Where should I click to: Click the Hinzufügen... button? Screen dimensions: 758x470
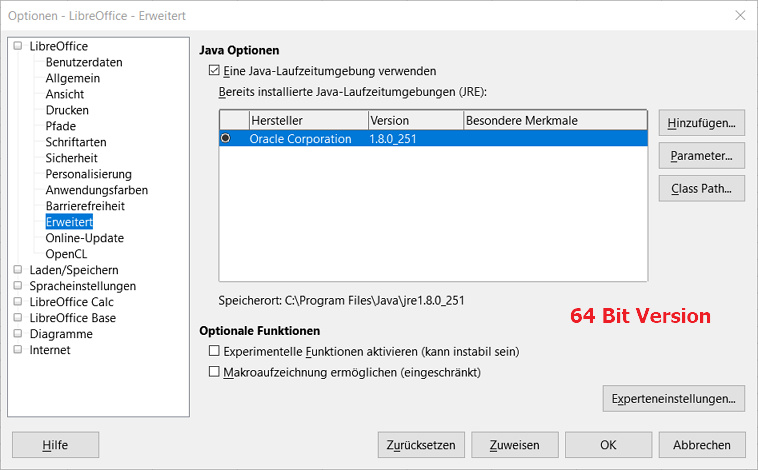coord(701,123)
